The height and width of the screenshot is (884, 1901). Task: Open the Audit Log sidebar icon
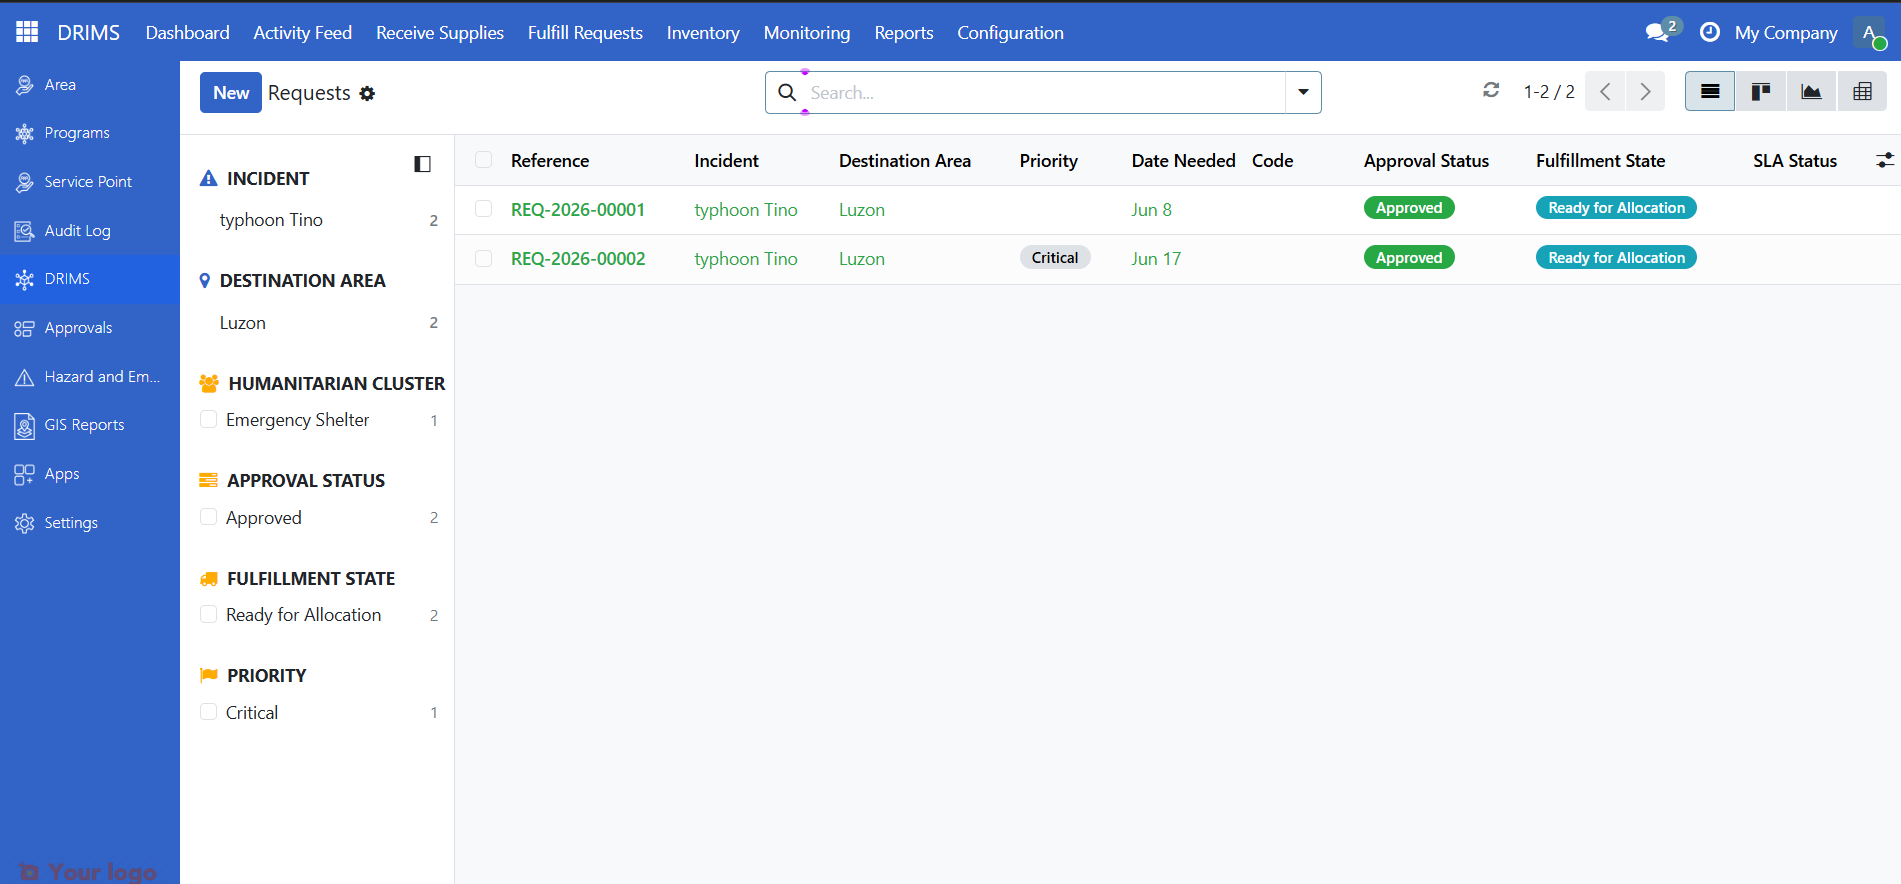pos(25,231)
